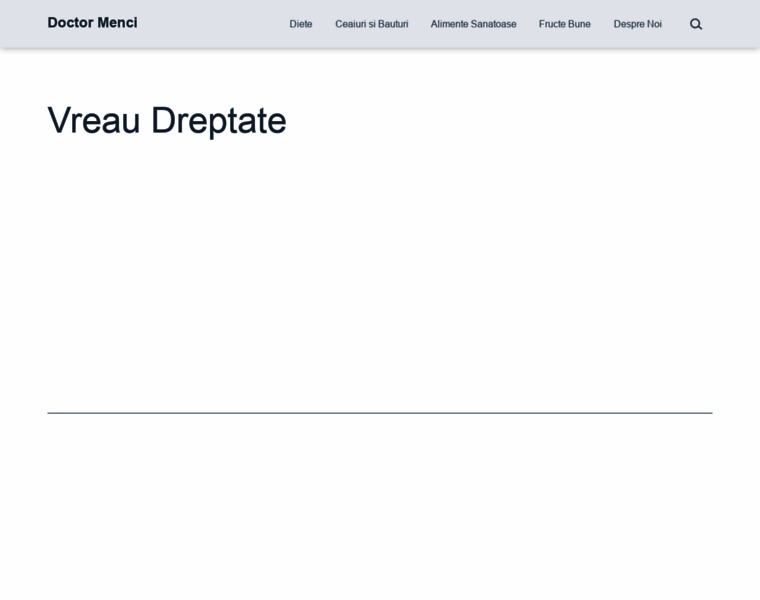
Task: Open site search from the header
Action: click(x=696, y=24)
